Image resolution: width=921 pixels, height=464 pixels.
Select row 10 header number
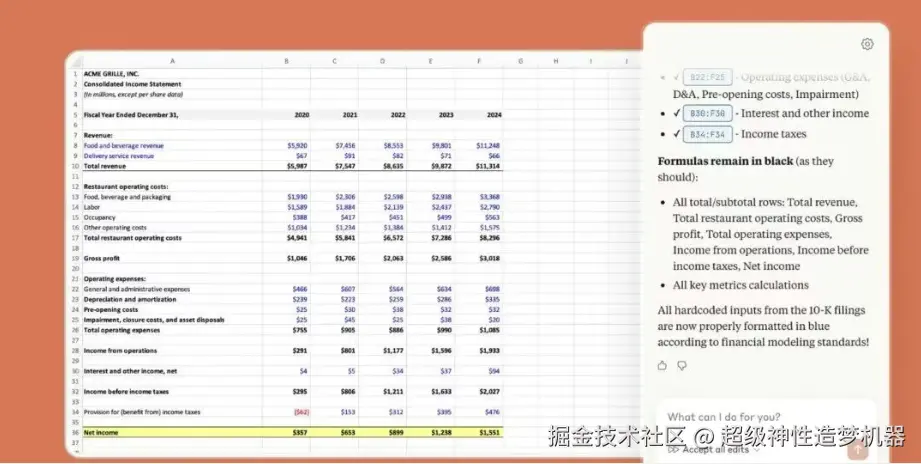coord(75,166)
